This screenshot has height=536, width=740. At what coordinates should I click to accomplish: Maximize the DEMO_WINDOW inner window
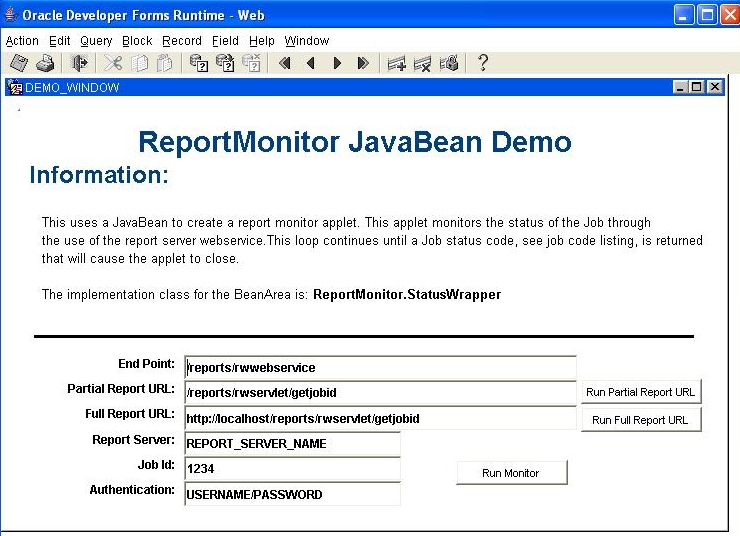pyautogui.click(x=697, y=87)
